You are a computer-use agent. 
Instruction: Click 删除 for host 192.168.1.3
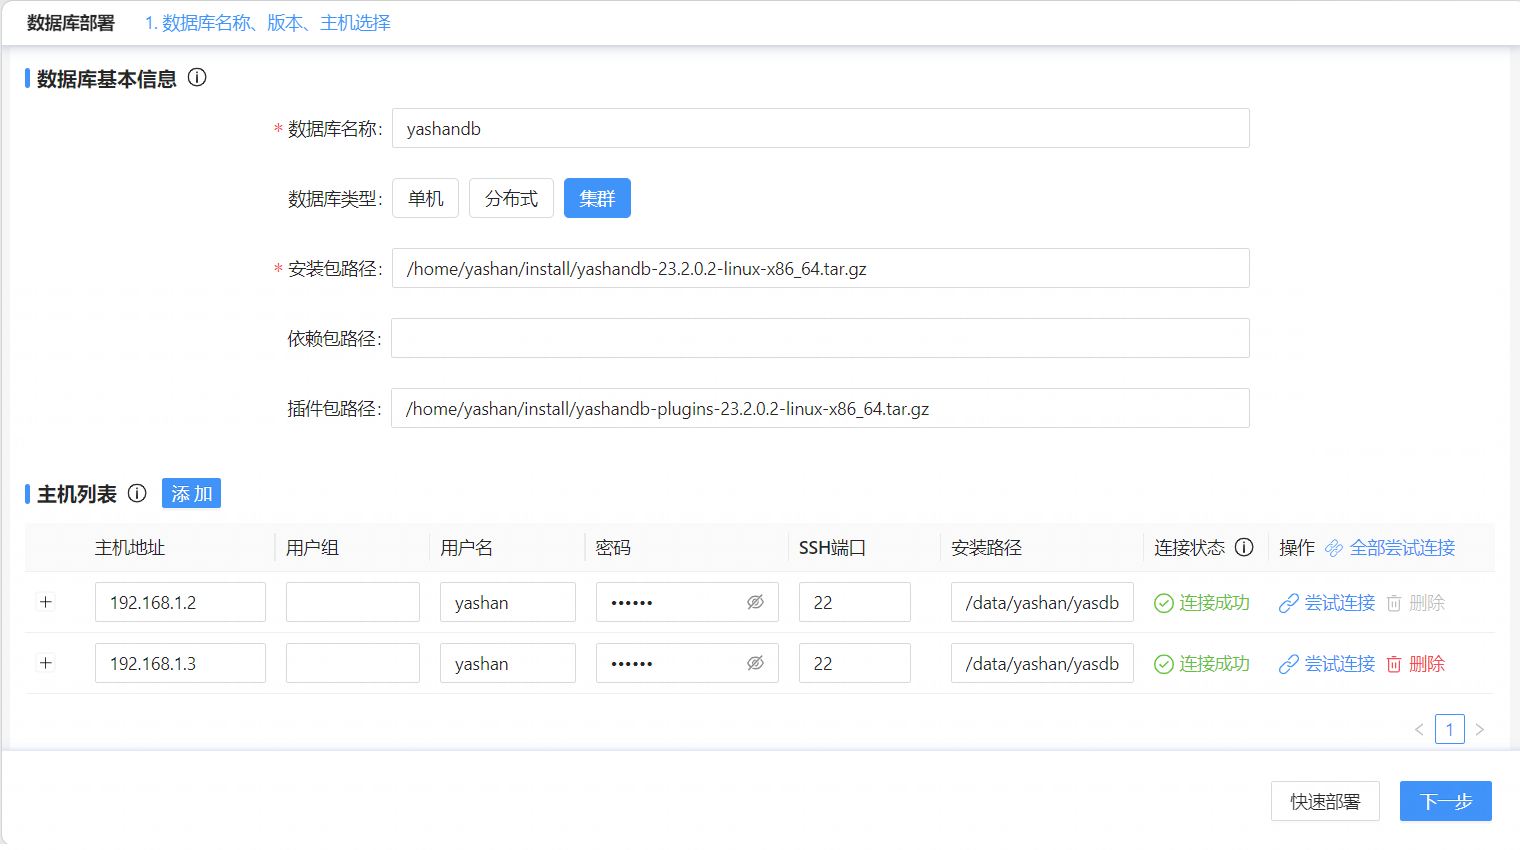1427,664
